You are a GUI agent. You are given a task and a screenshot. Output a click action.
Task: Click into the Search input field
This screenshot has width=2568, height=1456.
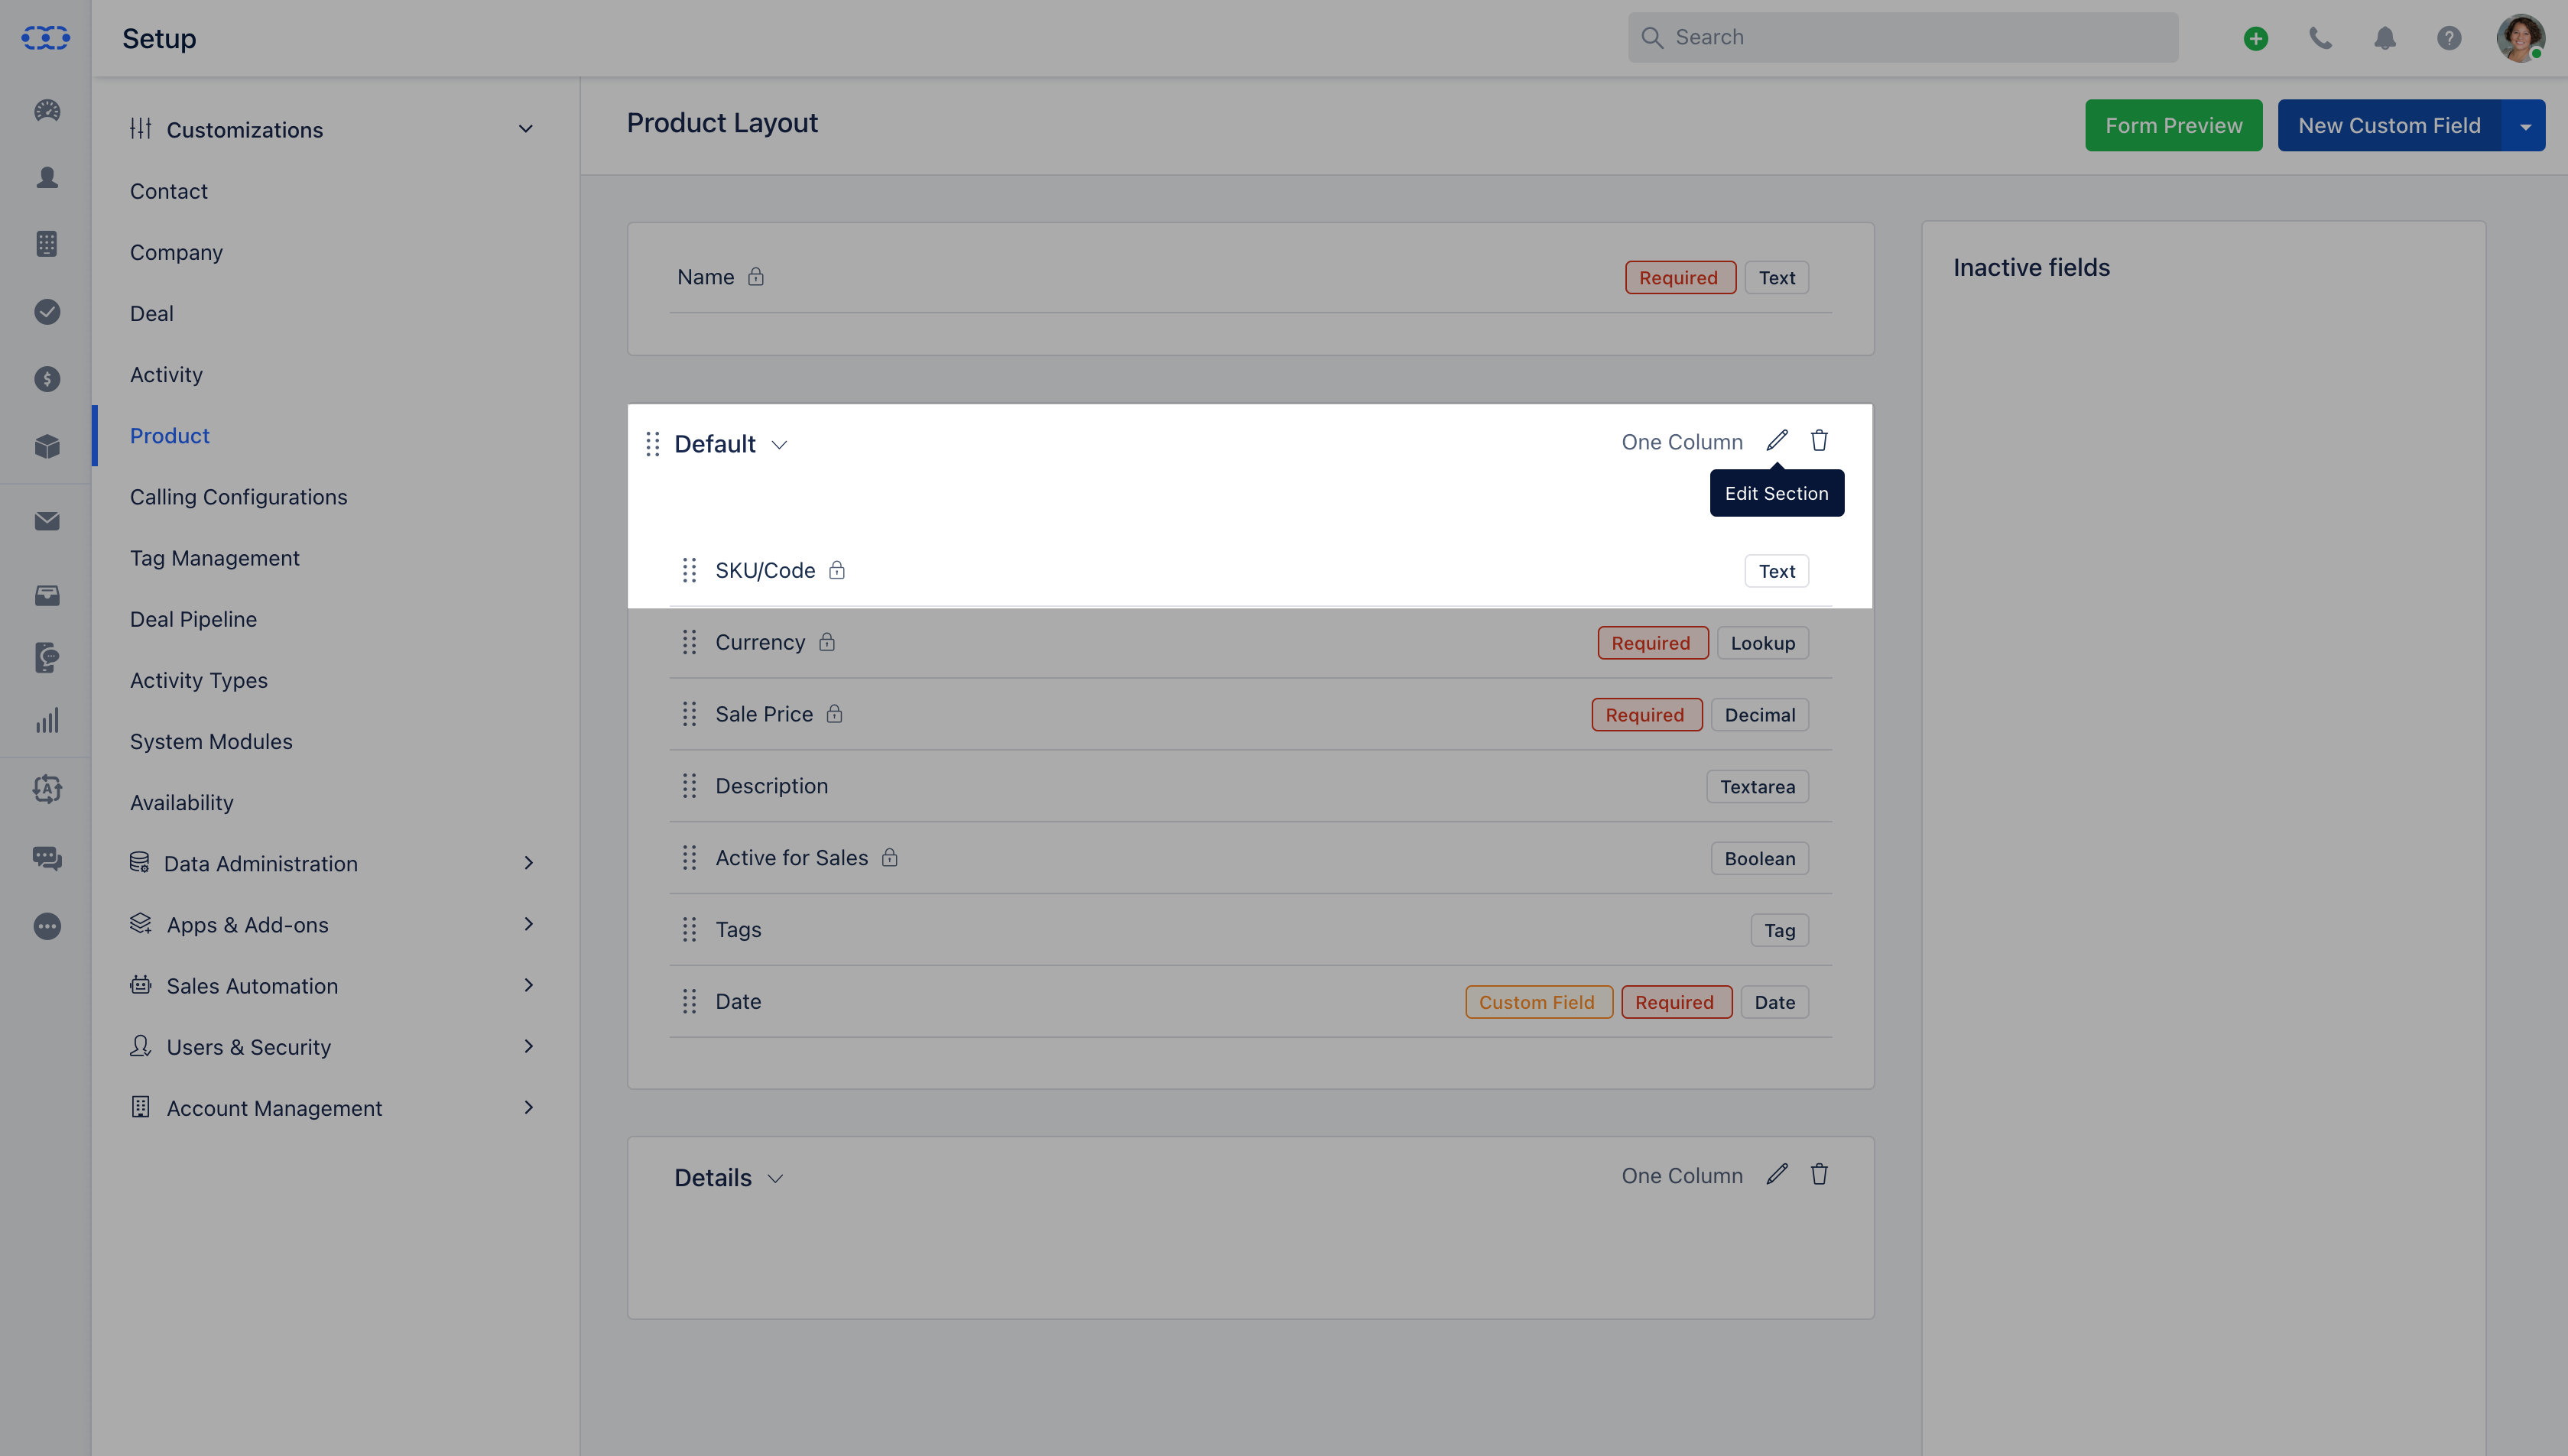1903,38
